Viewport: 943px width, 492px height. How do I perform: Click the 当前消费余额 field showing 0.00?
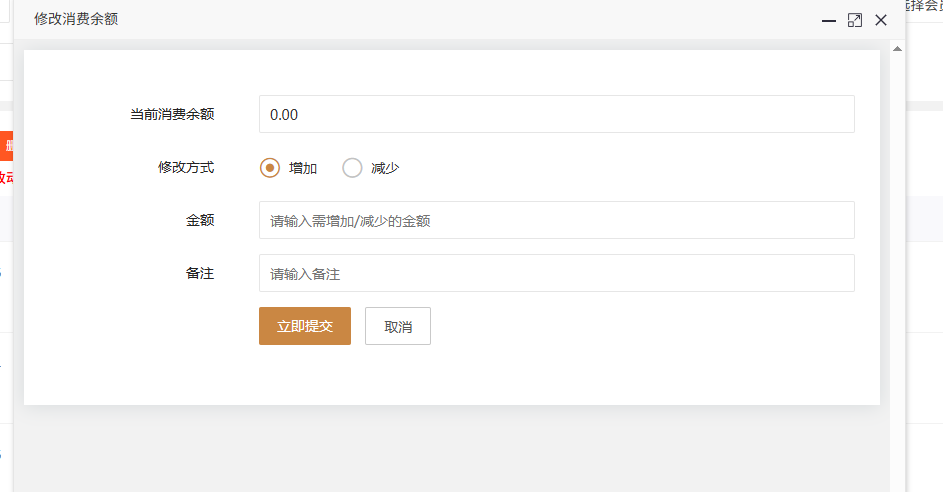[556, 114]
